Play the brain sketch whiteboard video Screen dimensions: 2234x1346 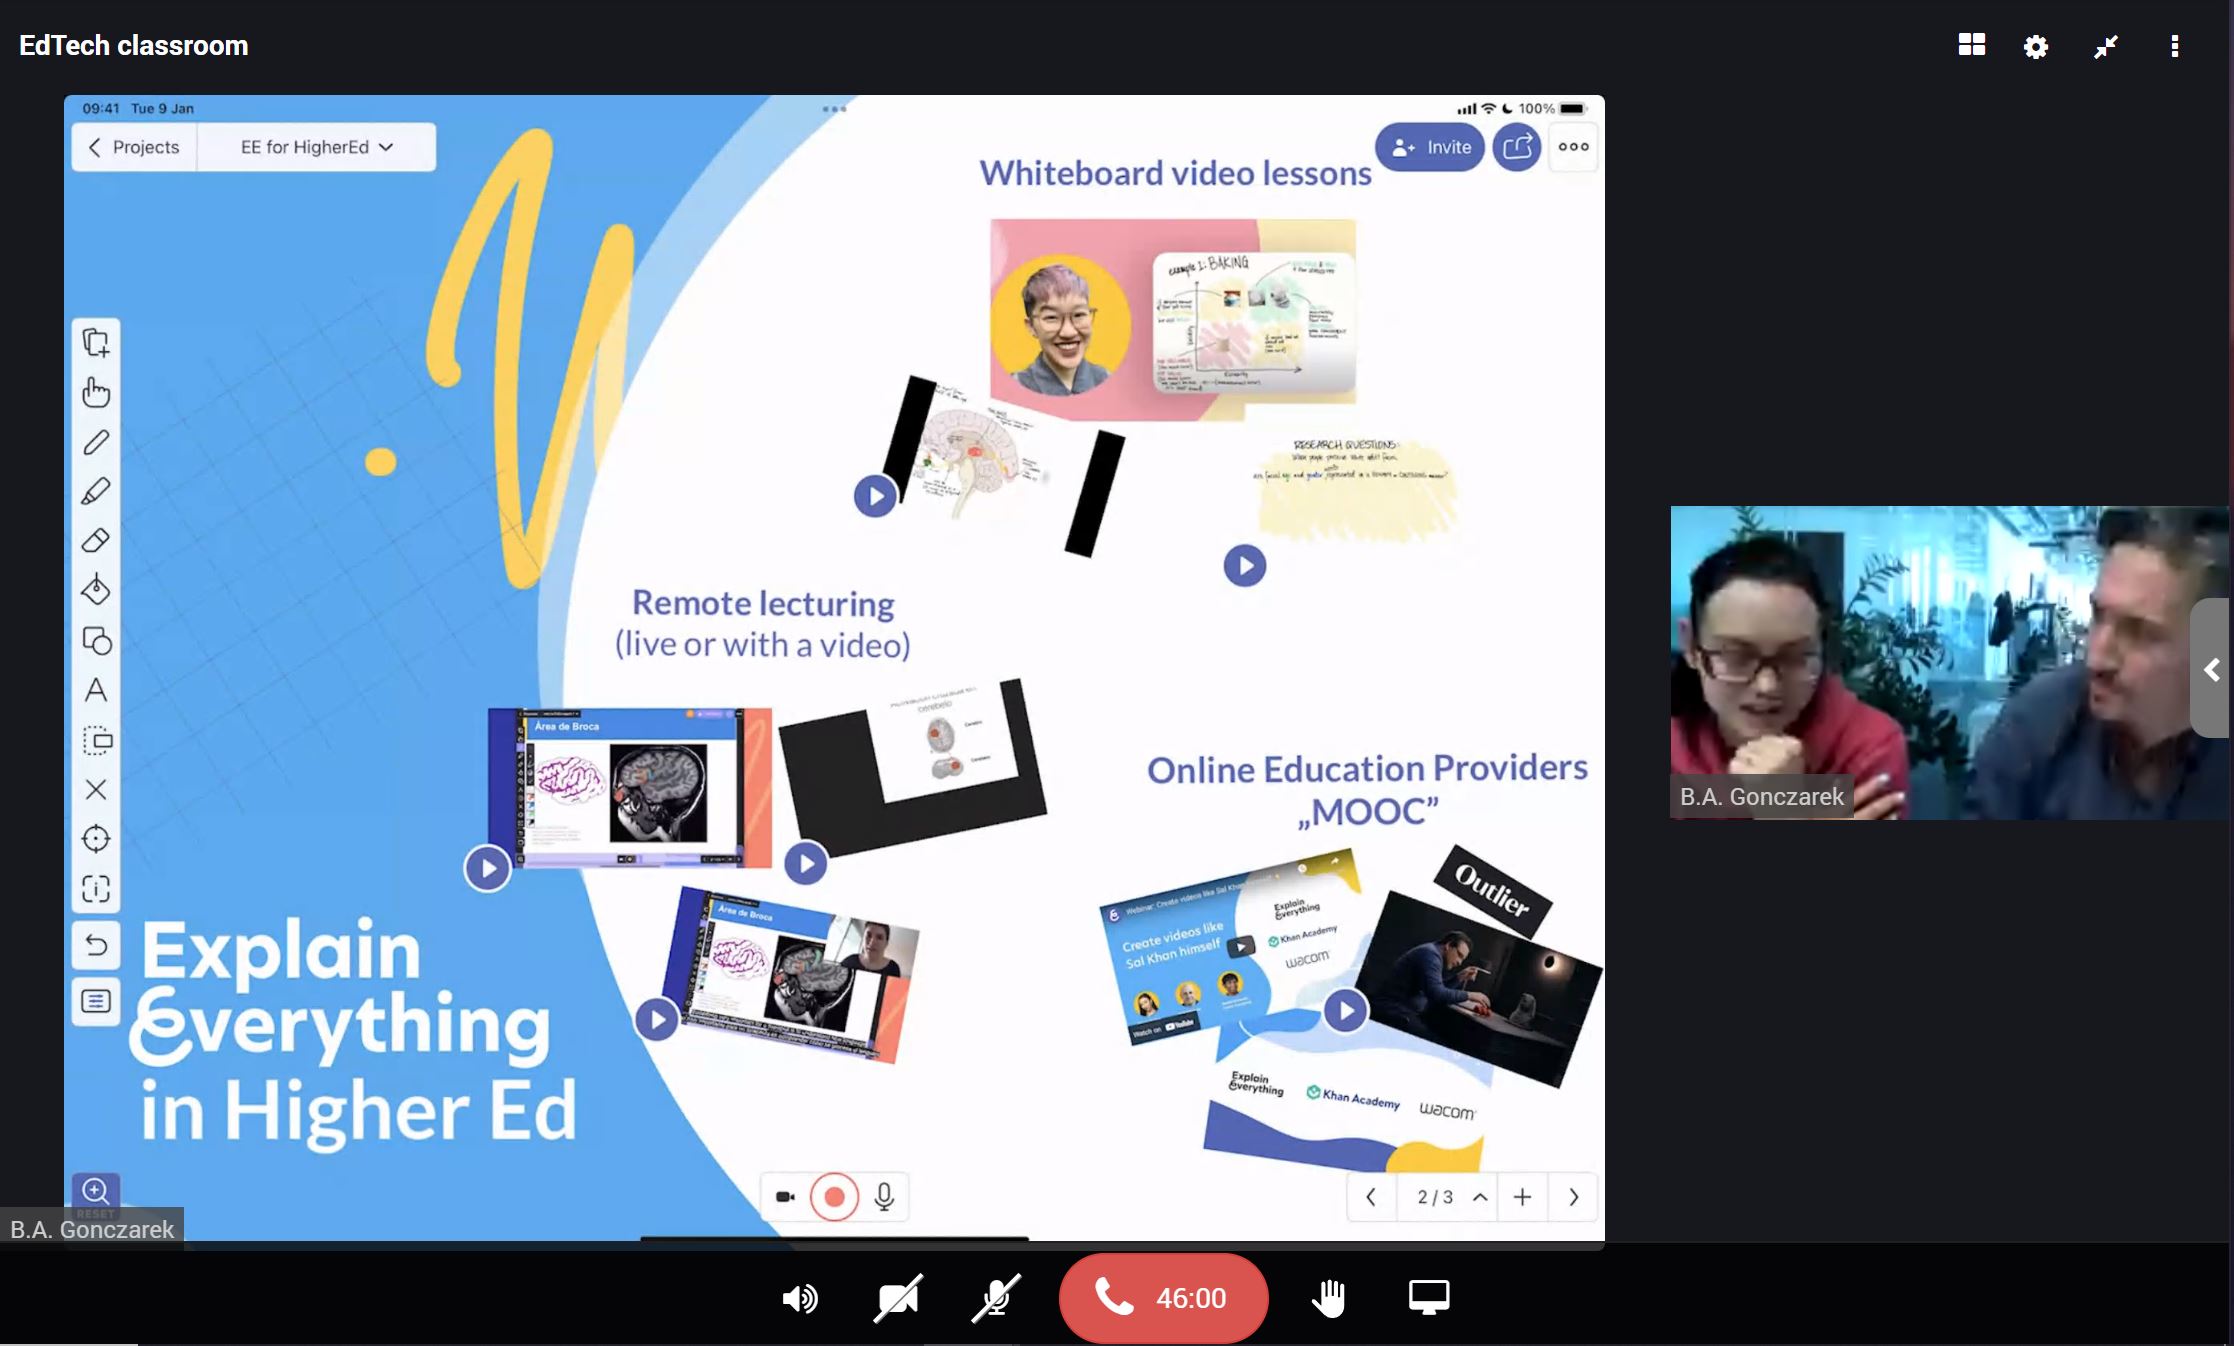tap(875, 495)
